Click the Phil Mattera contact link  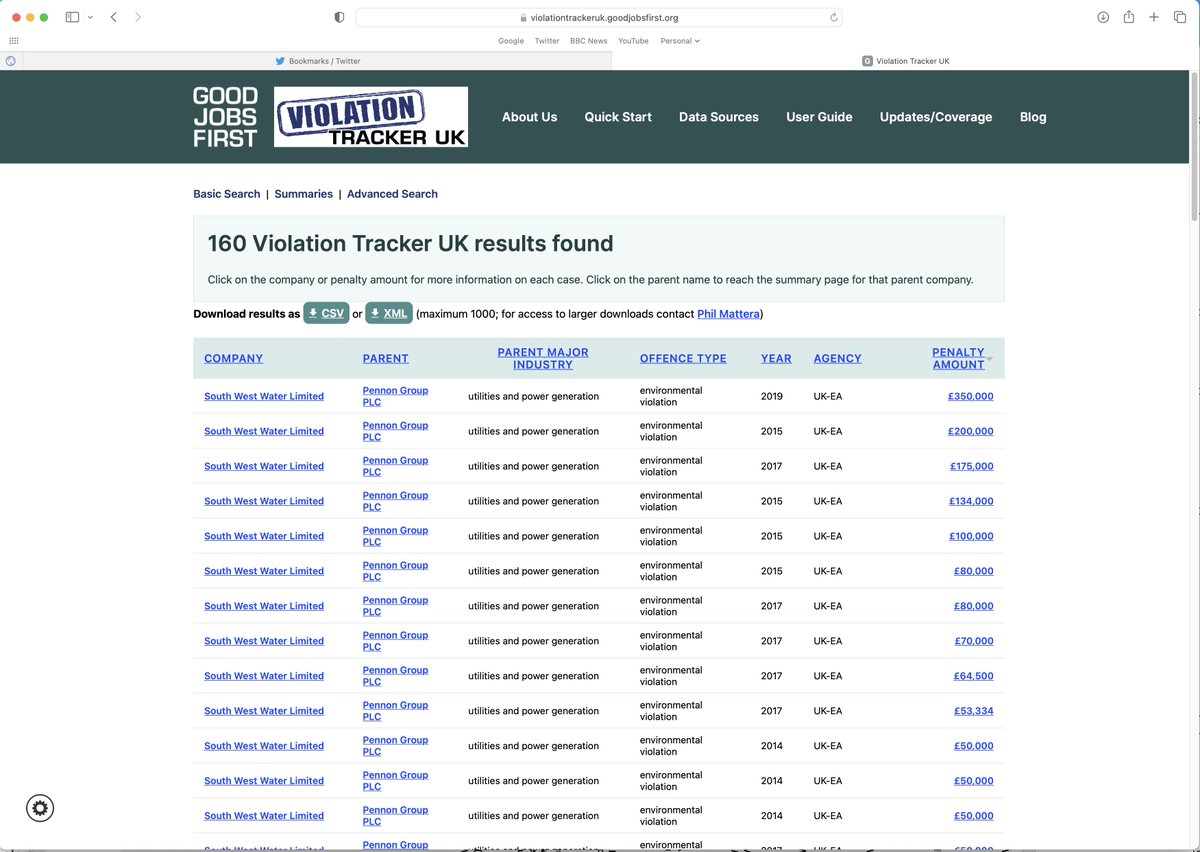coord(728,314)
